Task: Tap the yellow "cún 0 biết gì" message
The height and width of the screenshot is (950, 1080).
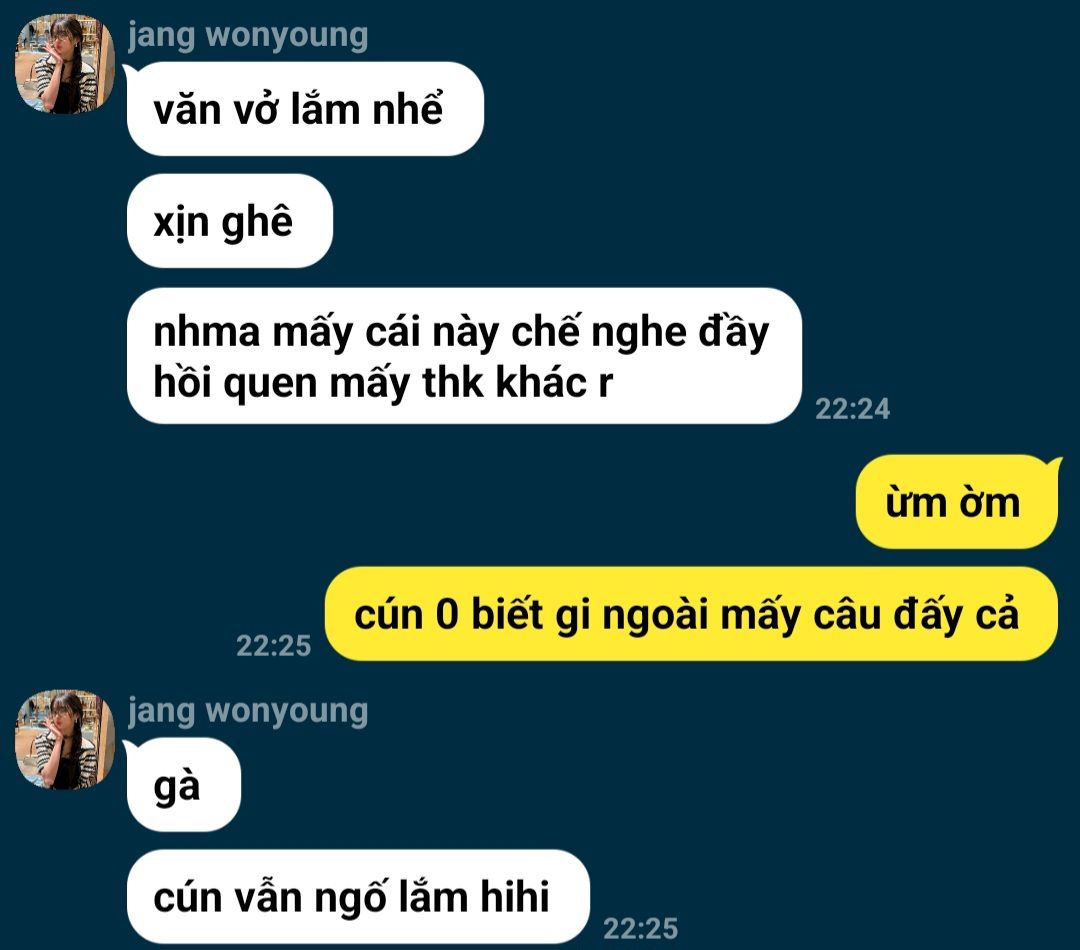Action: (x=691, y=614)
